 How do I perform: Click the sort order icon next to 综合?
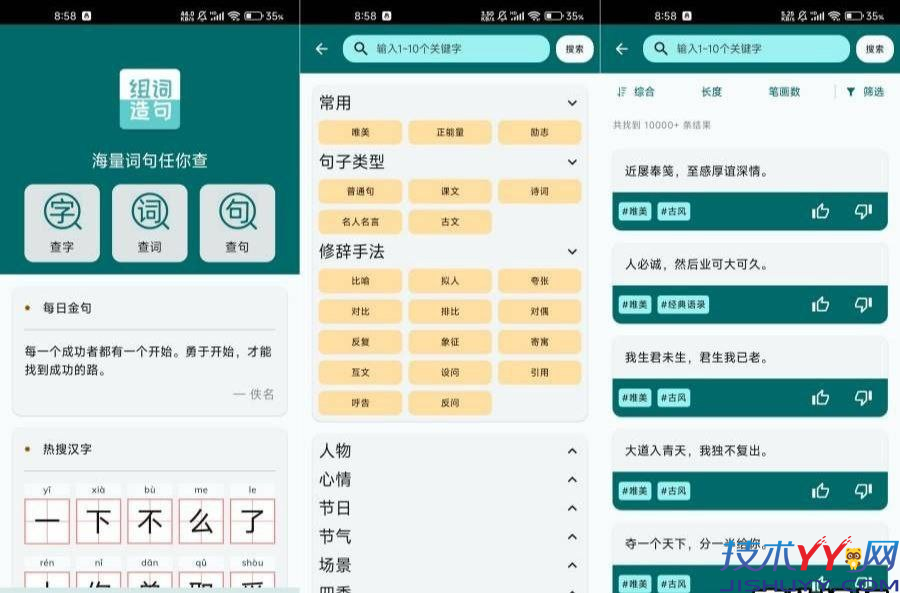click(620, 91)
